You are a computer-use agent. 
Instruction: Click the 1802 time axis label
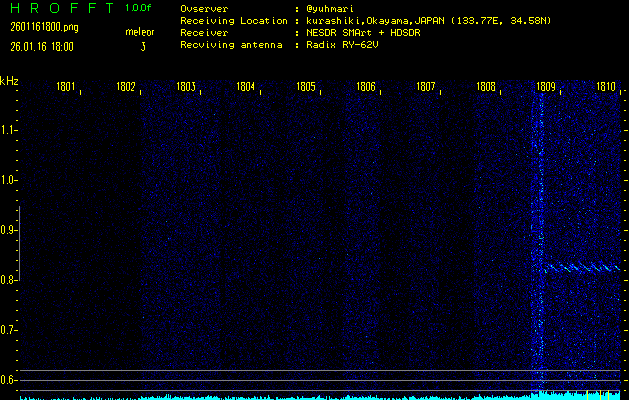[x=126, y=87]
